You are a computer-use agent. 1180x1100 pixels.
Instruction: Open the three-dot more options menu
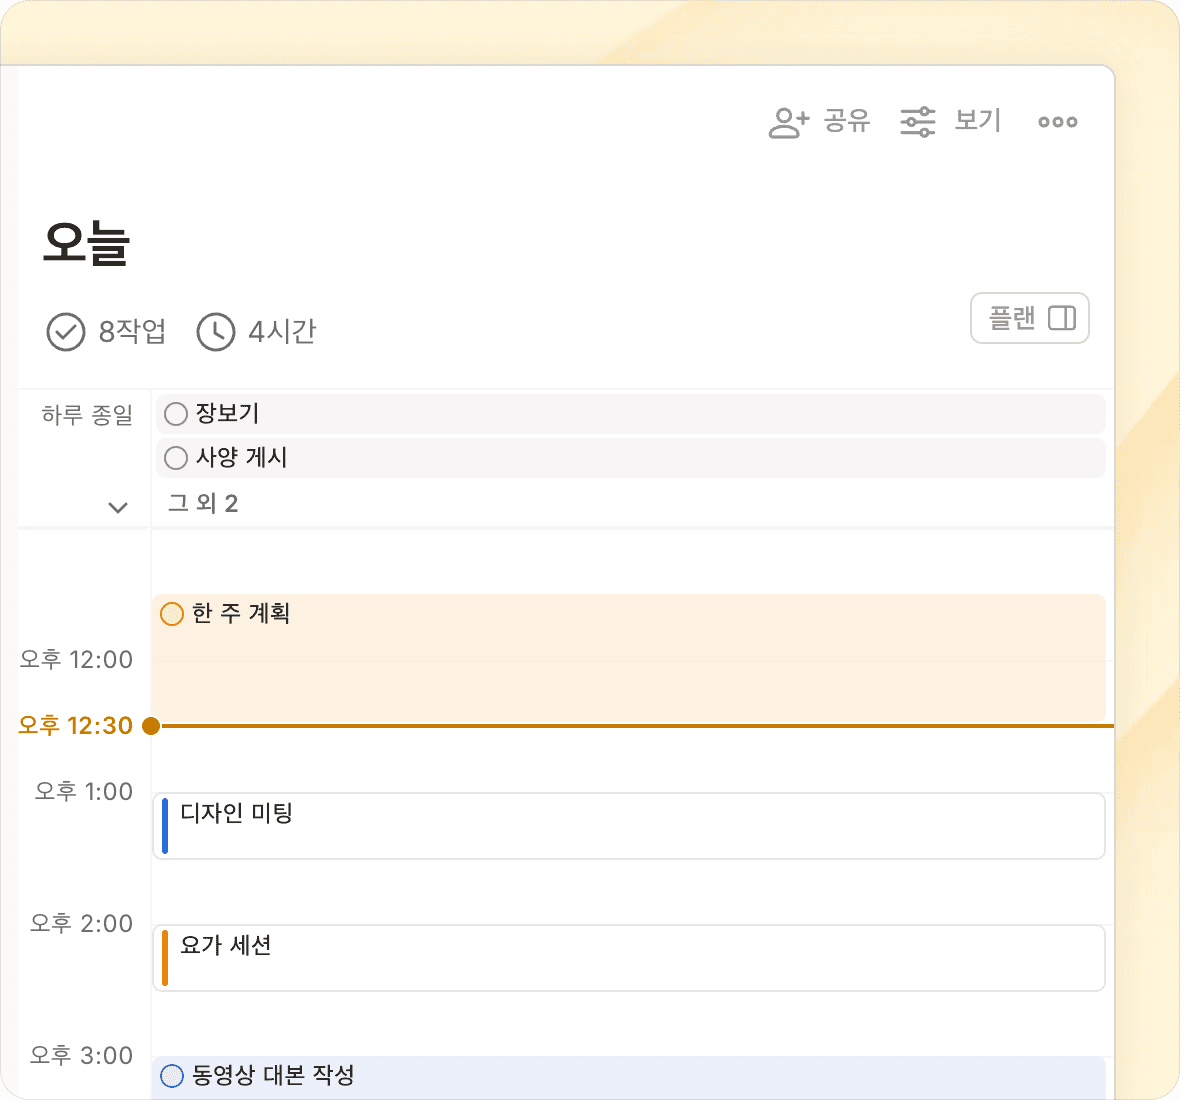coord(1057,122)
